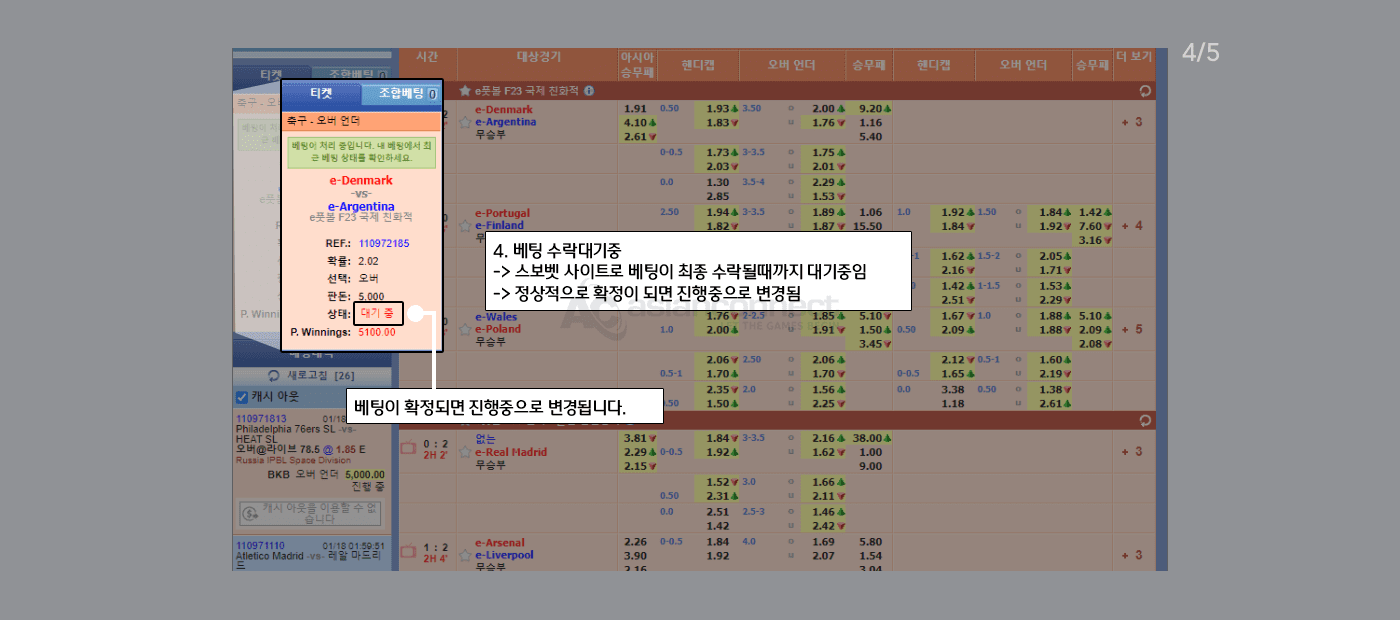Expand +3 more markets for e-Denmark match
1400x620 pixels.
click(x=1132, y=122)
